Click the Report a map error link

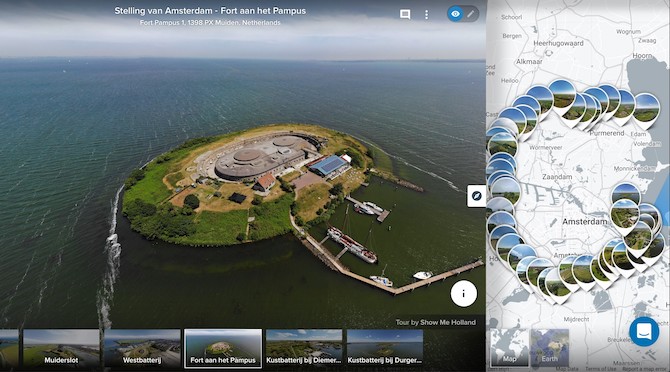coord(644,369)
